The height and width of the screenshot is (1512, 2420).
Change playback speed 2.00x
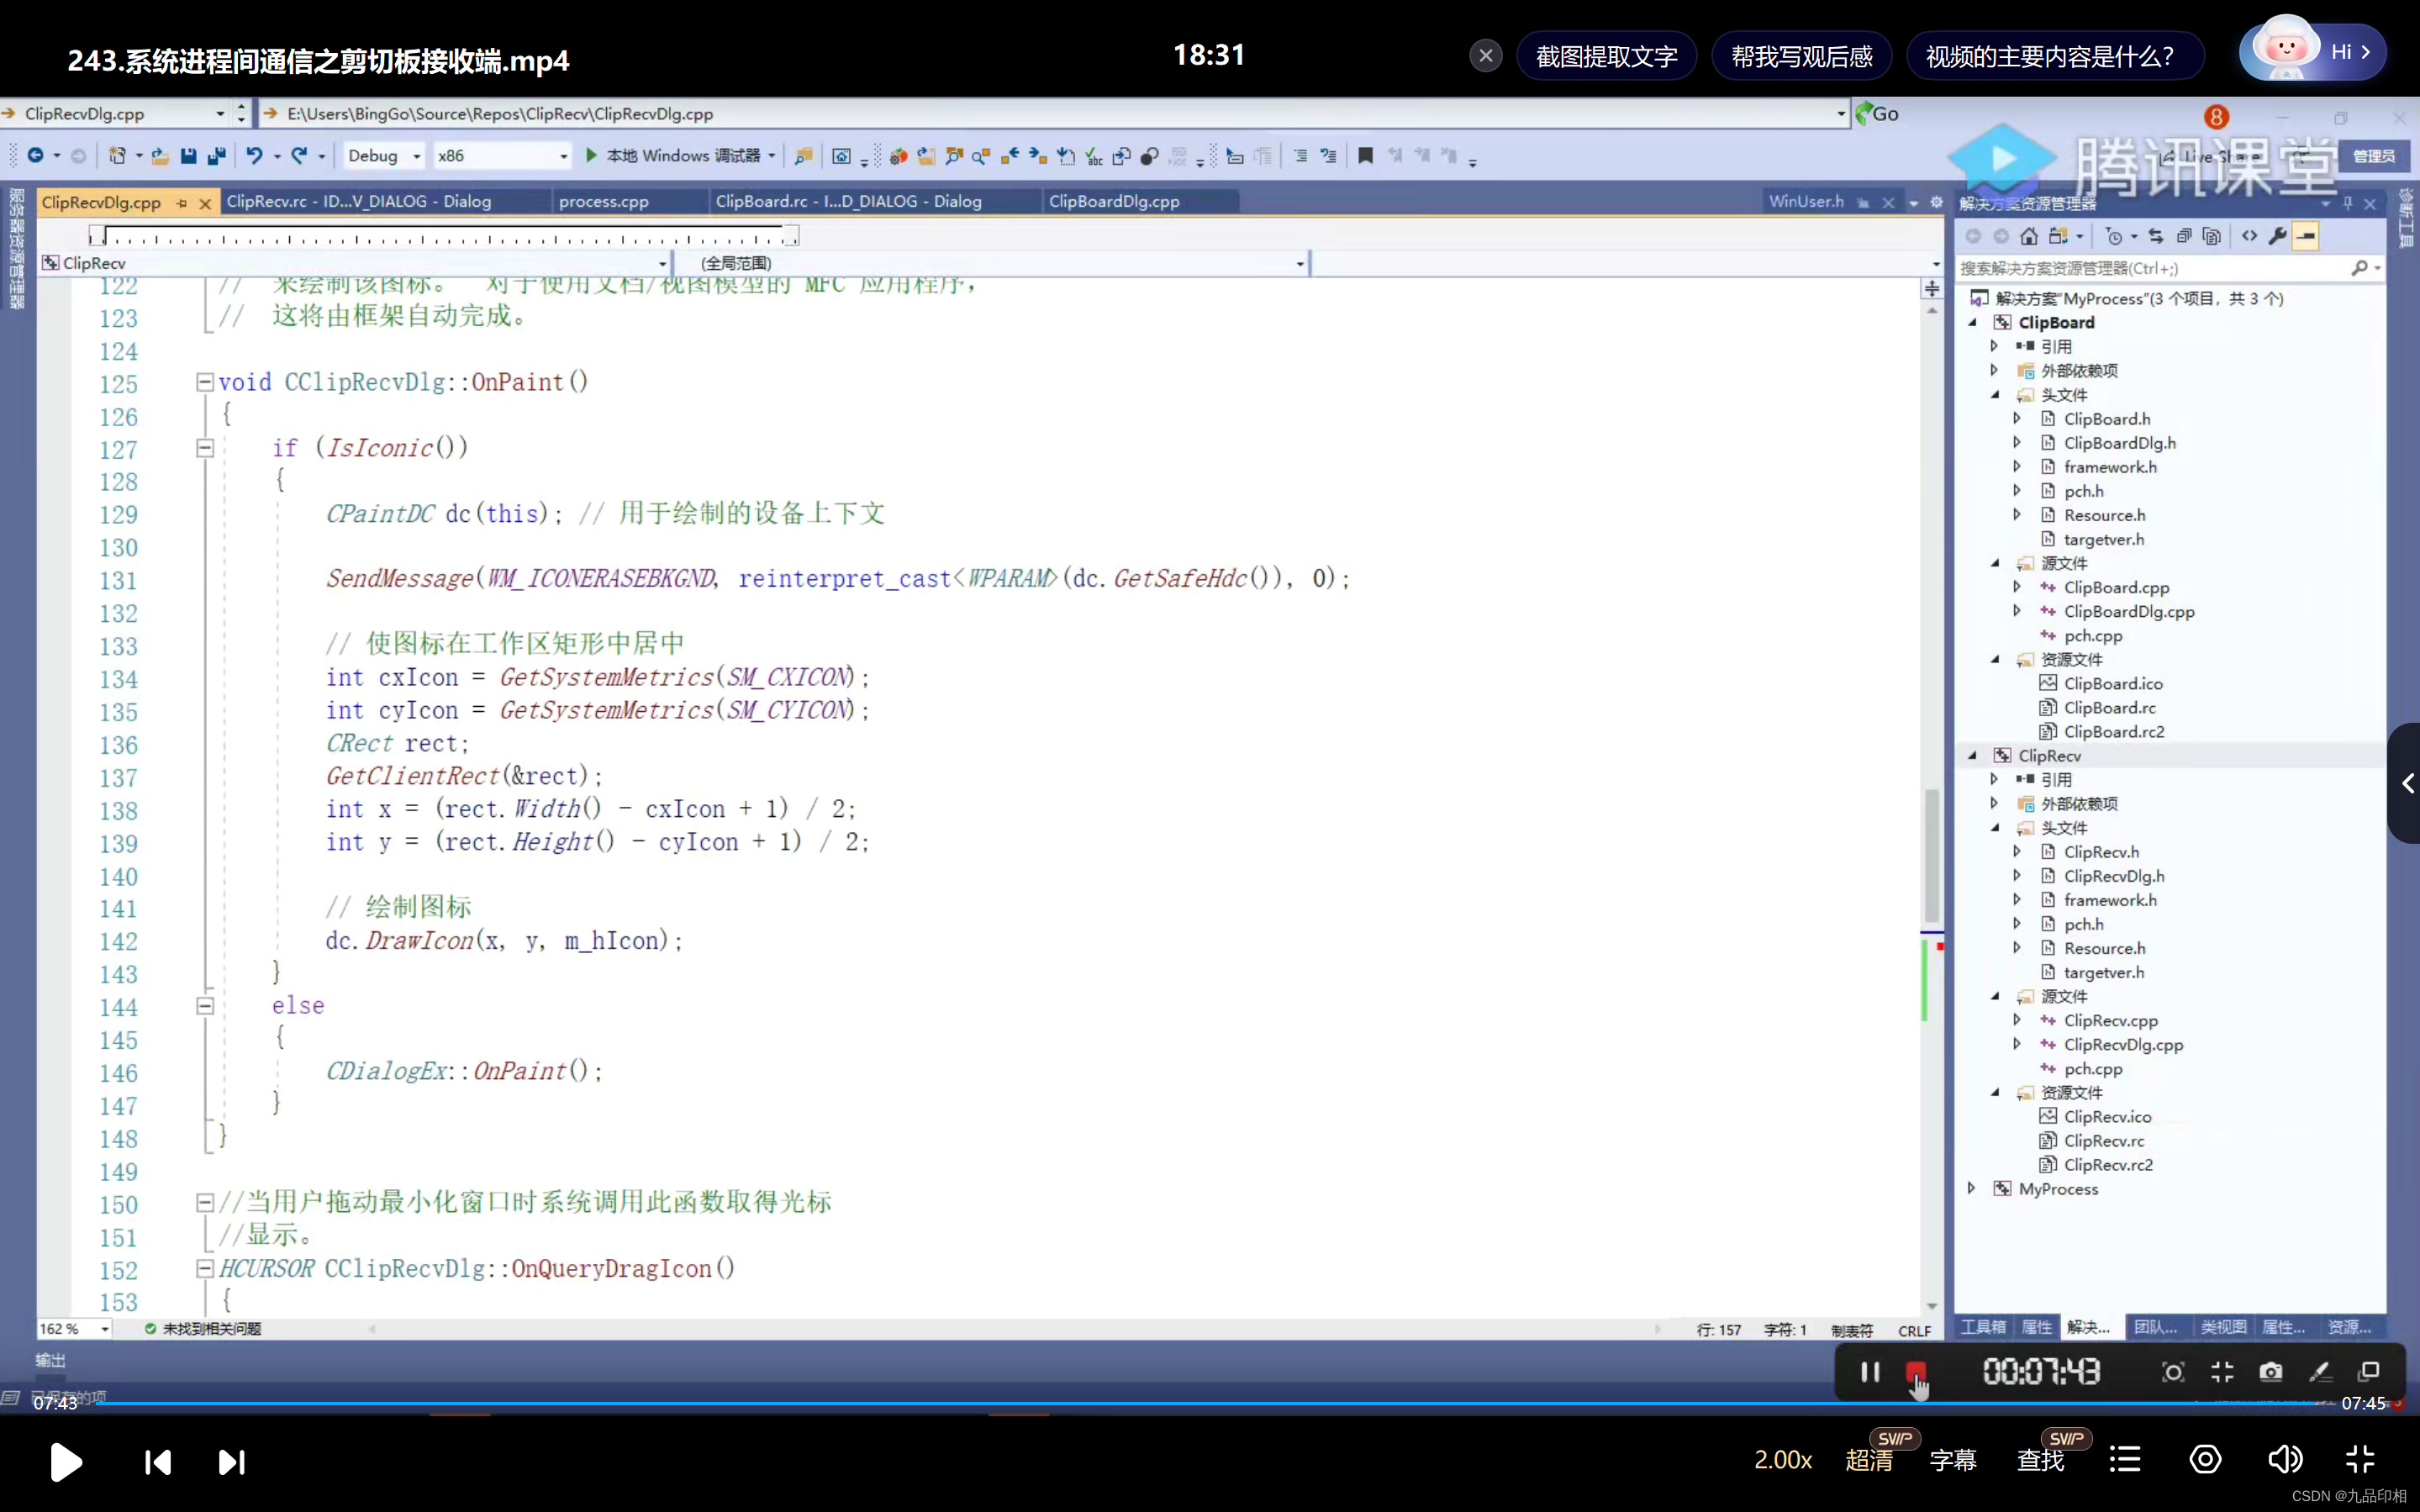[x=1782, y=1460]
